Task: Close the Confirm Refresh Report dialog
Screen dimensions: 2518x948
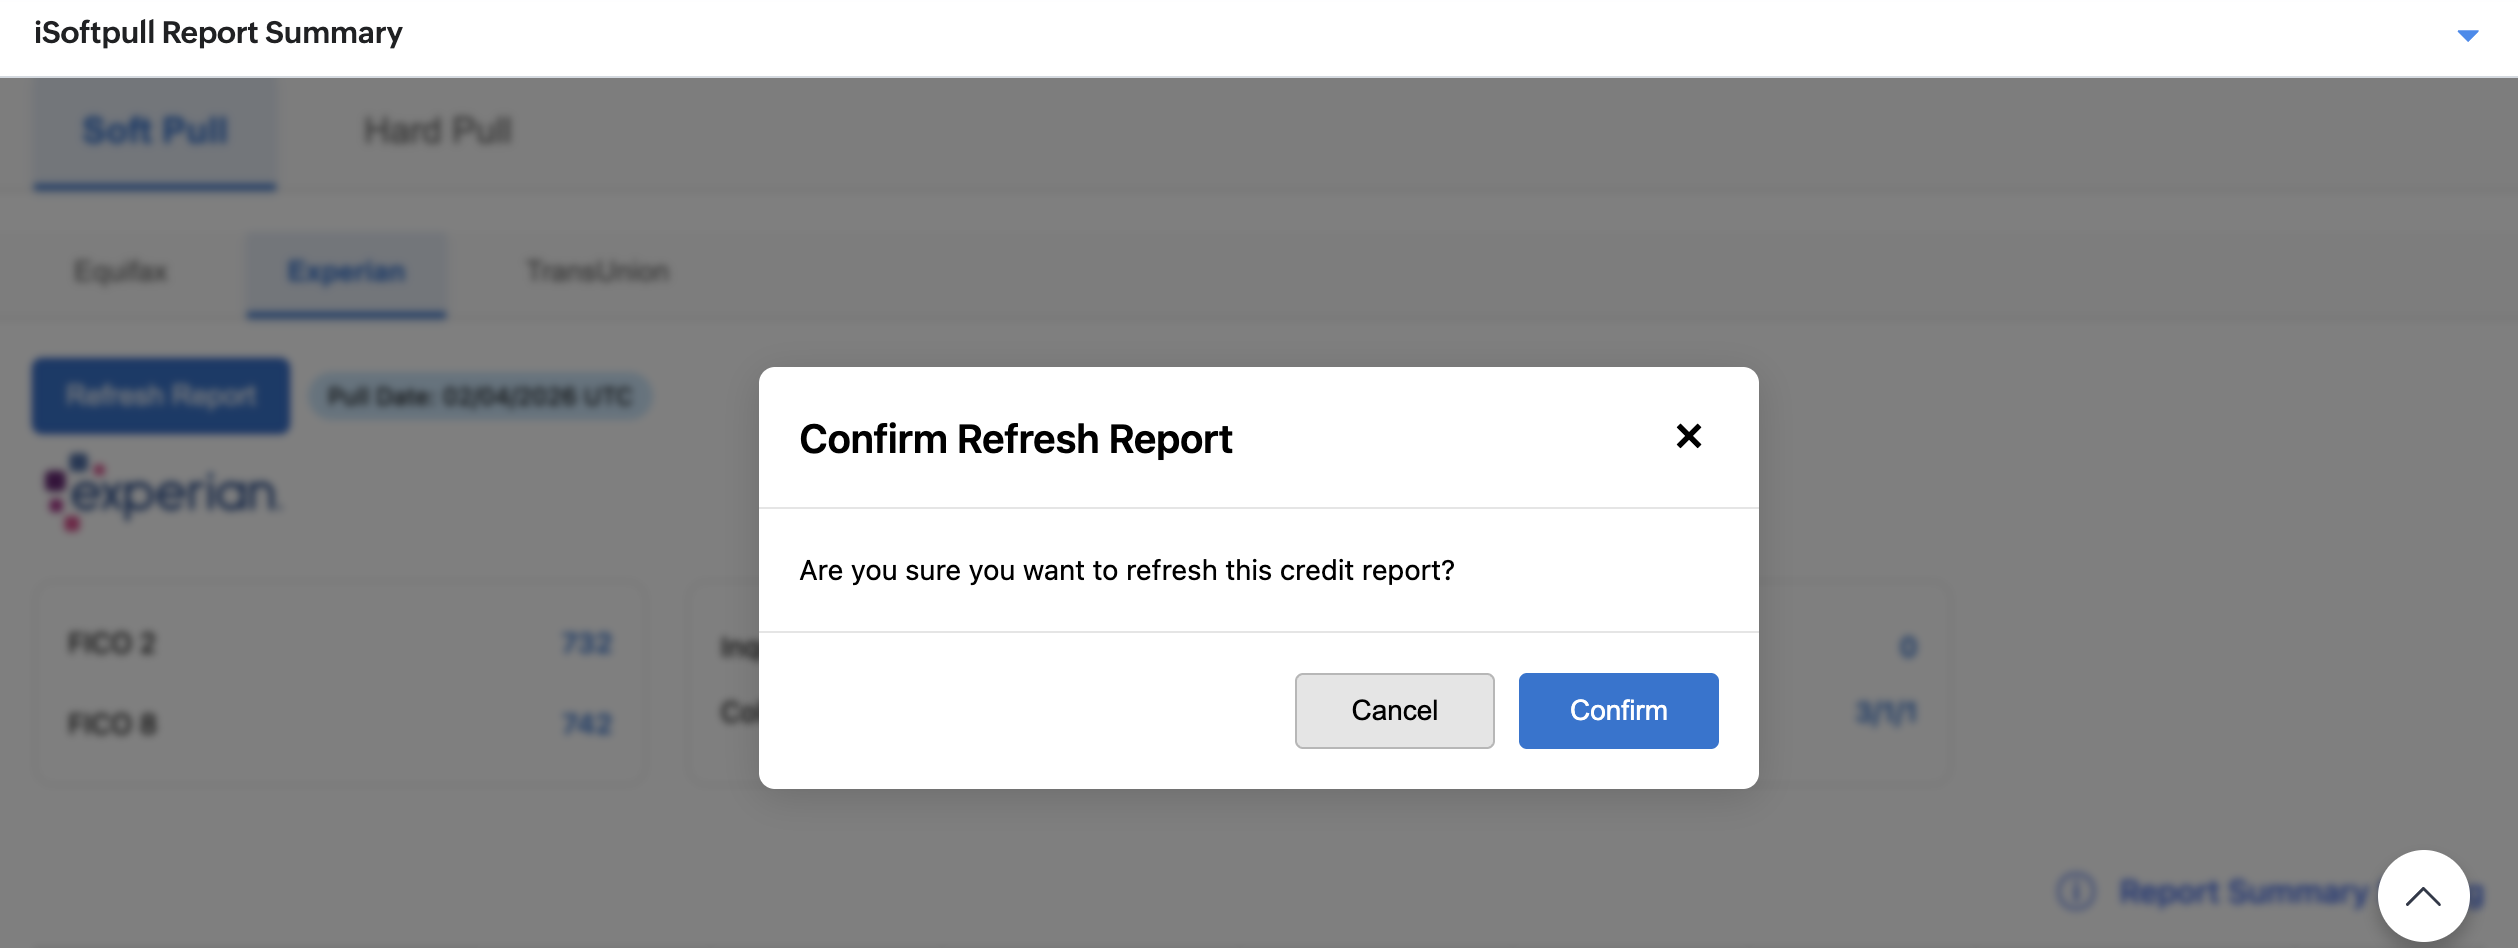Action: pyautogui.click(x=1688, y=436)
